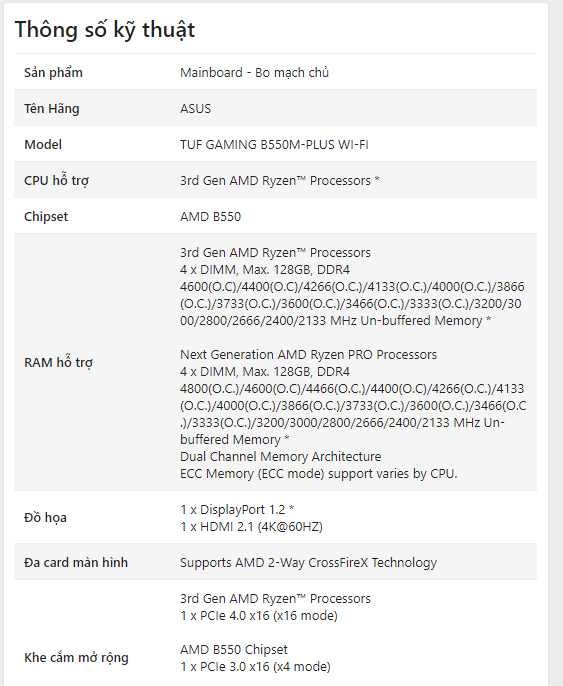Screen dimensions: 563x686
Task: Click 'Next Generation AMD Ryzen PRO Processors' line
Action: (308, 354)
